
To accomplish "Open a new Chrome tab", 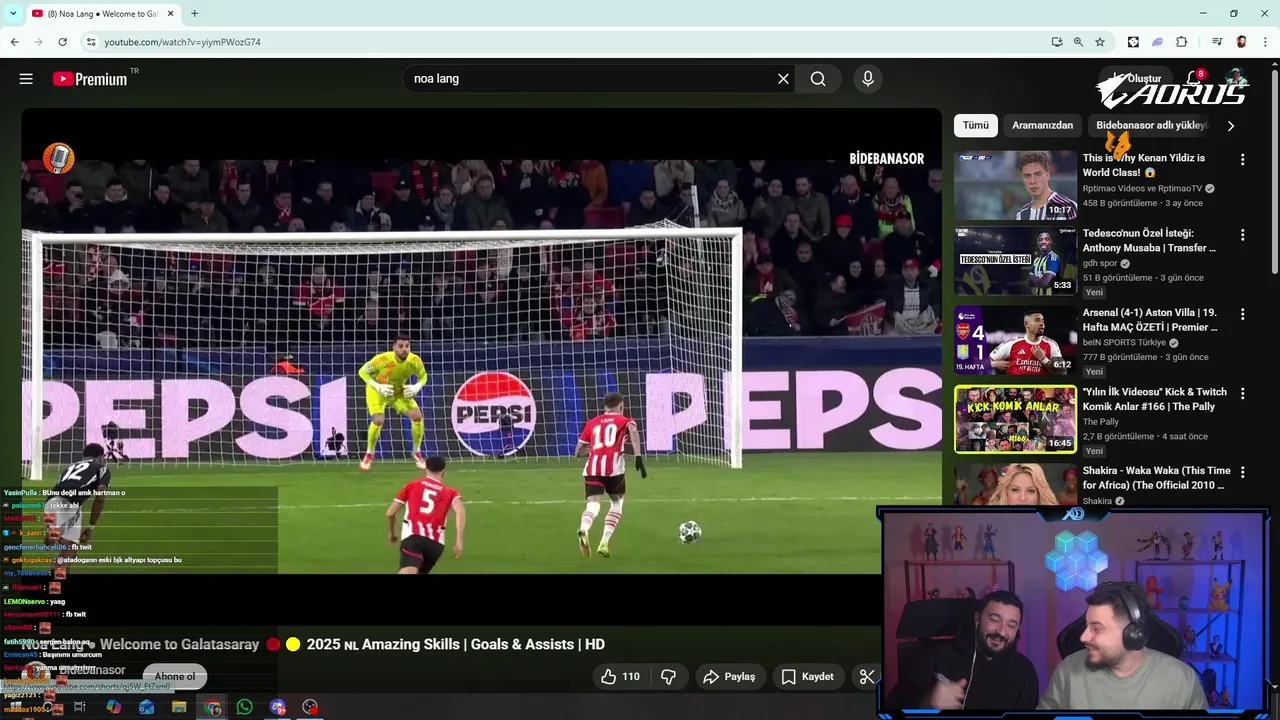I will [194, 14].
